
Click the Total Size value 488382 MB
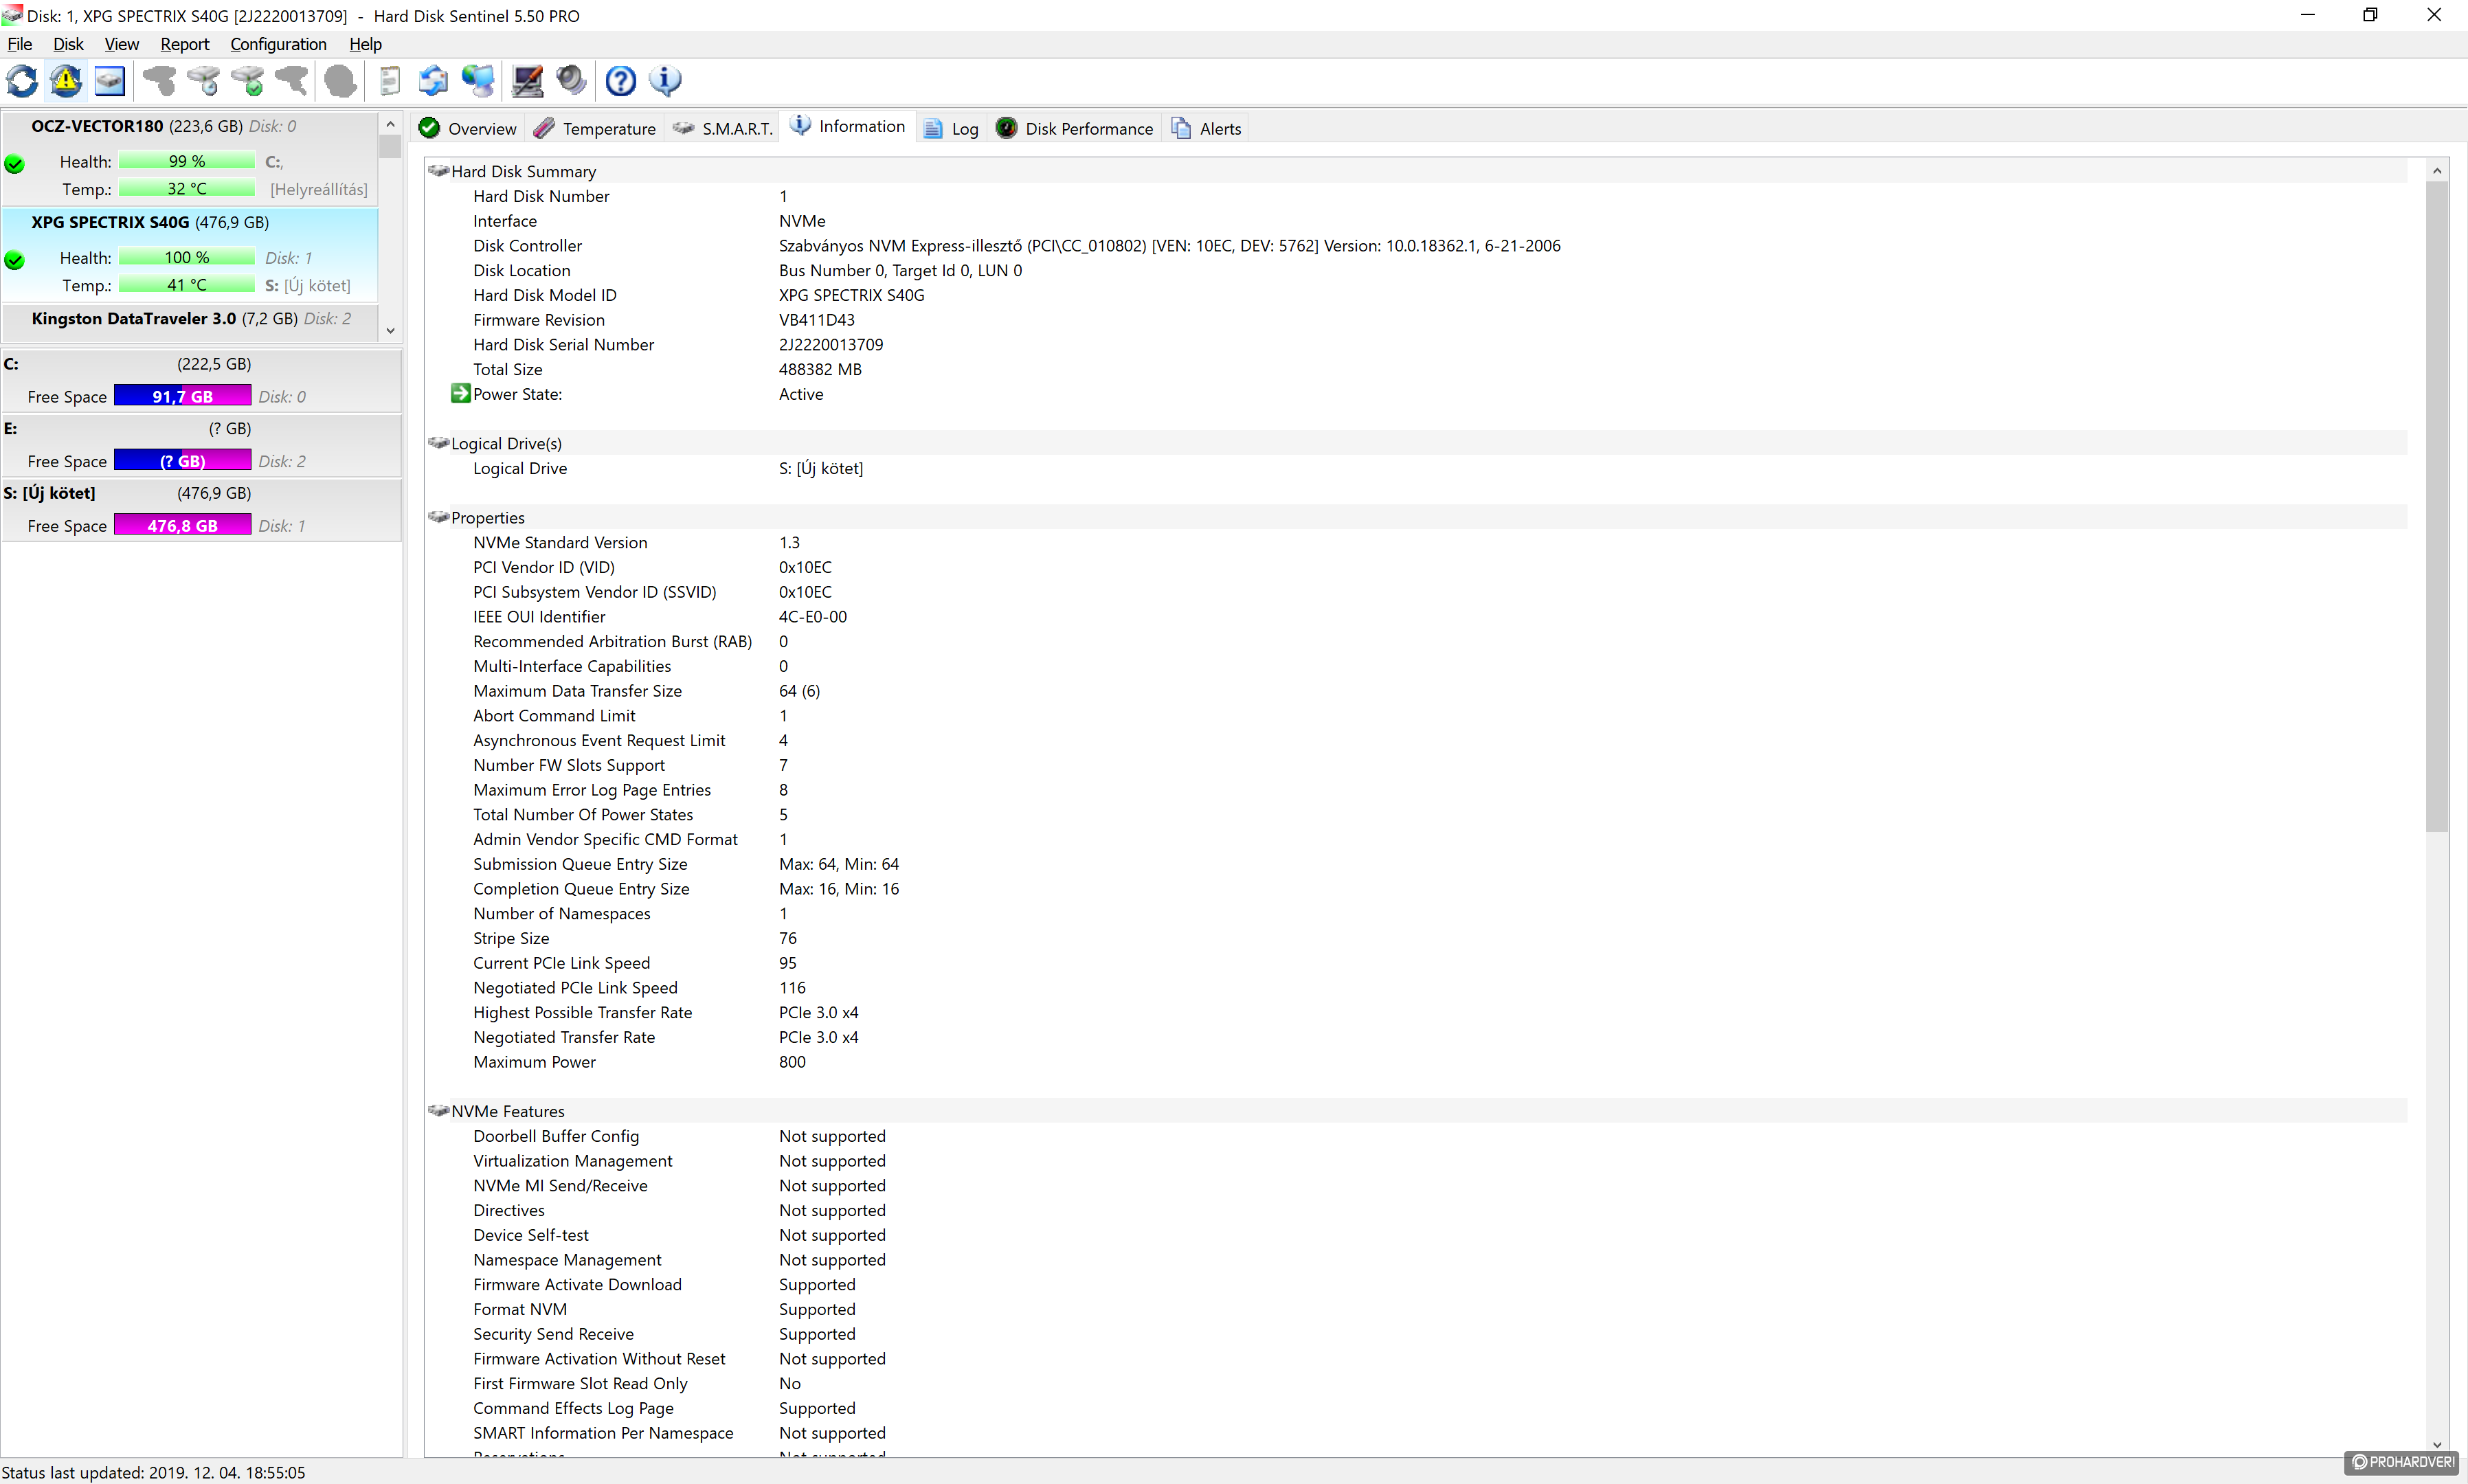coord(820,369)
